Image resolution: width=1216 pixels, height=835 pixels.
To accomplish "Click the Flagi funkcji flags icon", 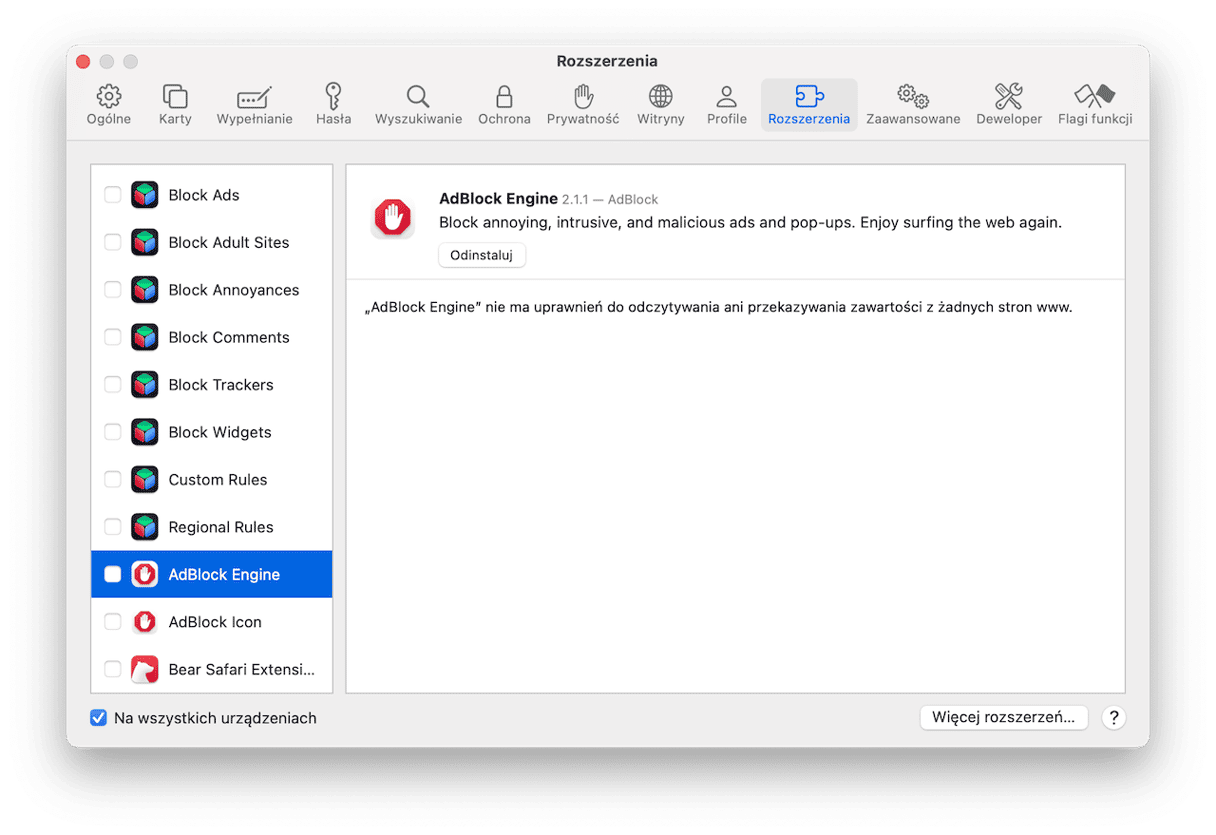I will click(1094, 97).
